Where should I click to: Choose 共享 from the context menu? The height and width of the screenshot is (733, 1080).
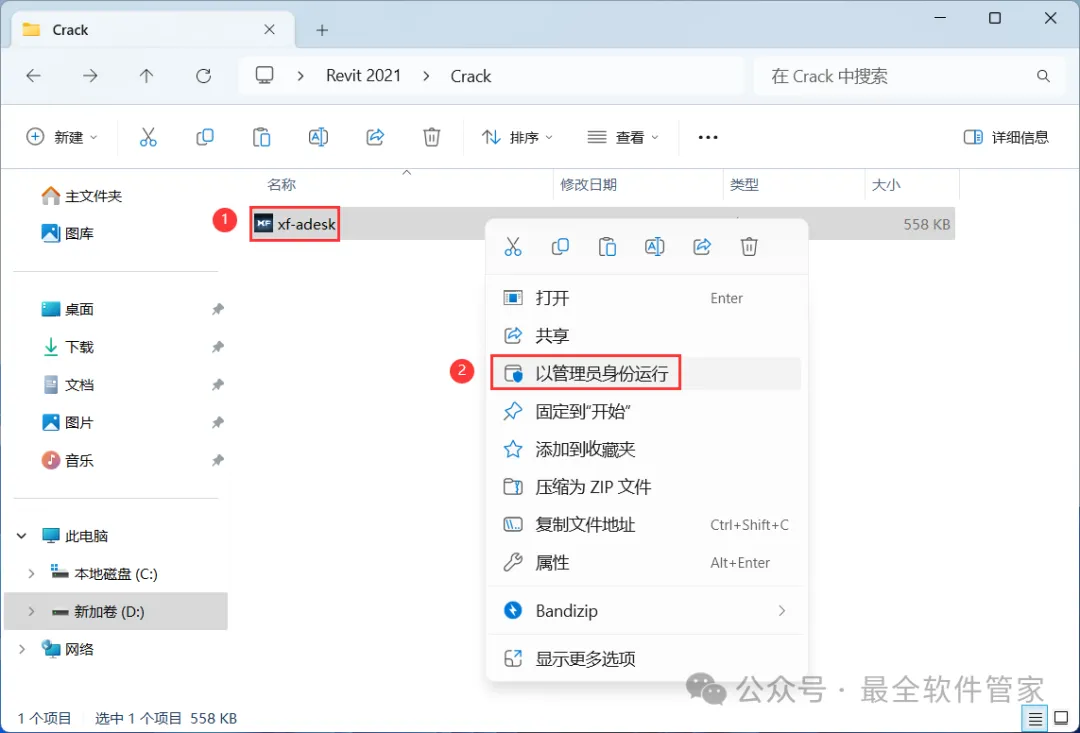pyautogui.click(x=645, y=335)
